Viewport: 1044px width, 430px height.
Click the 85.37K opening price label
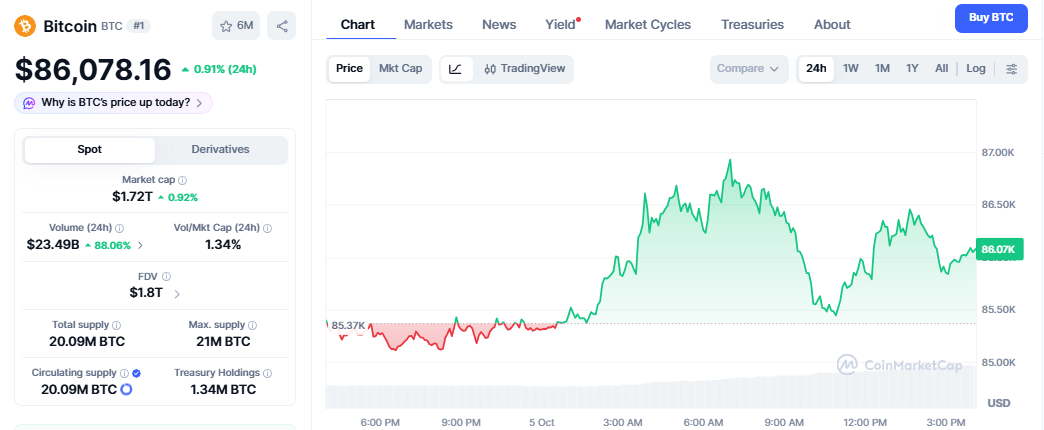[348, 325]
